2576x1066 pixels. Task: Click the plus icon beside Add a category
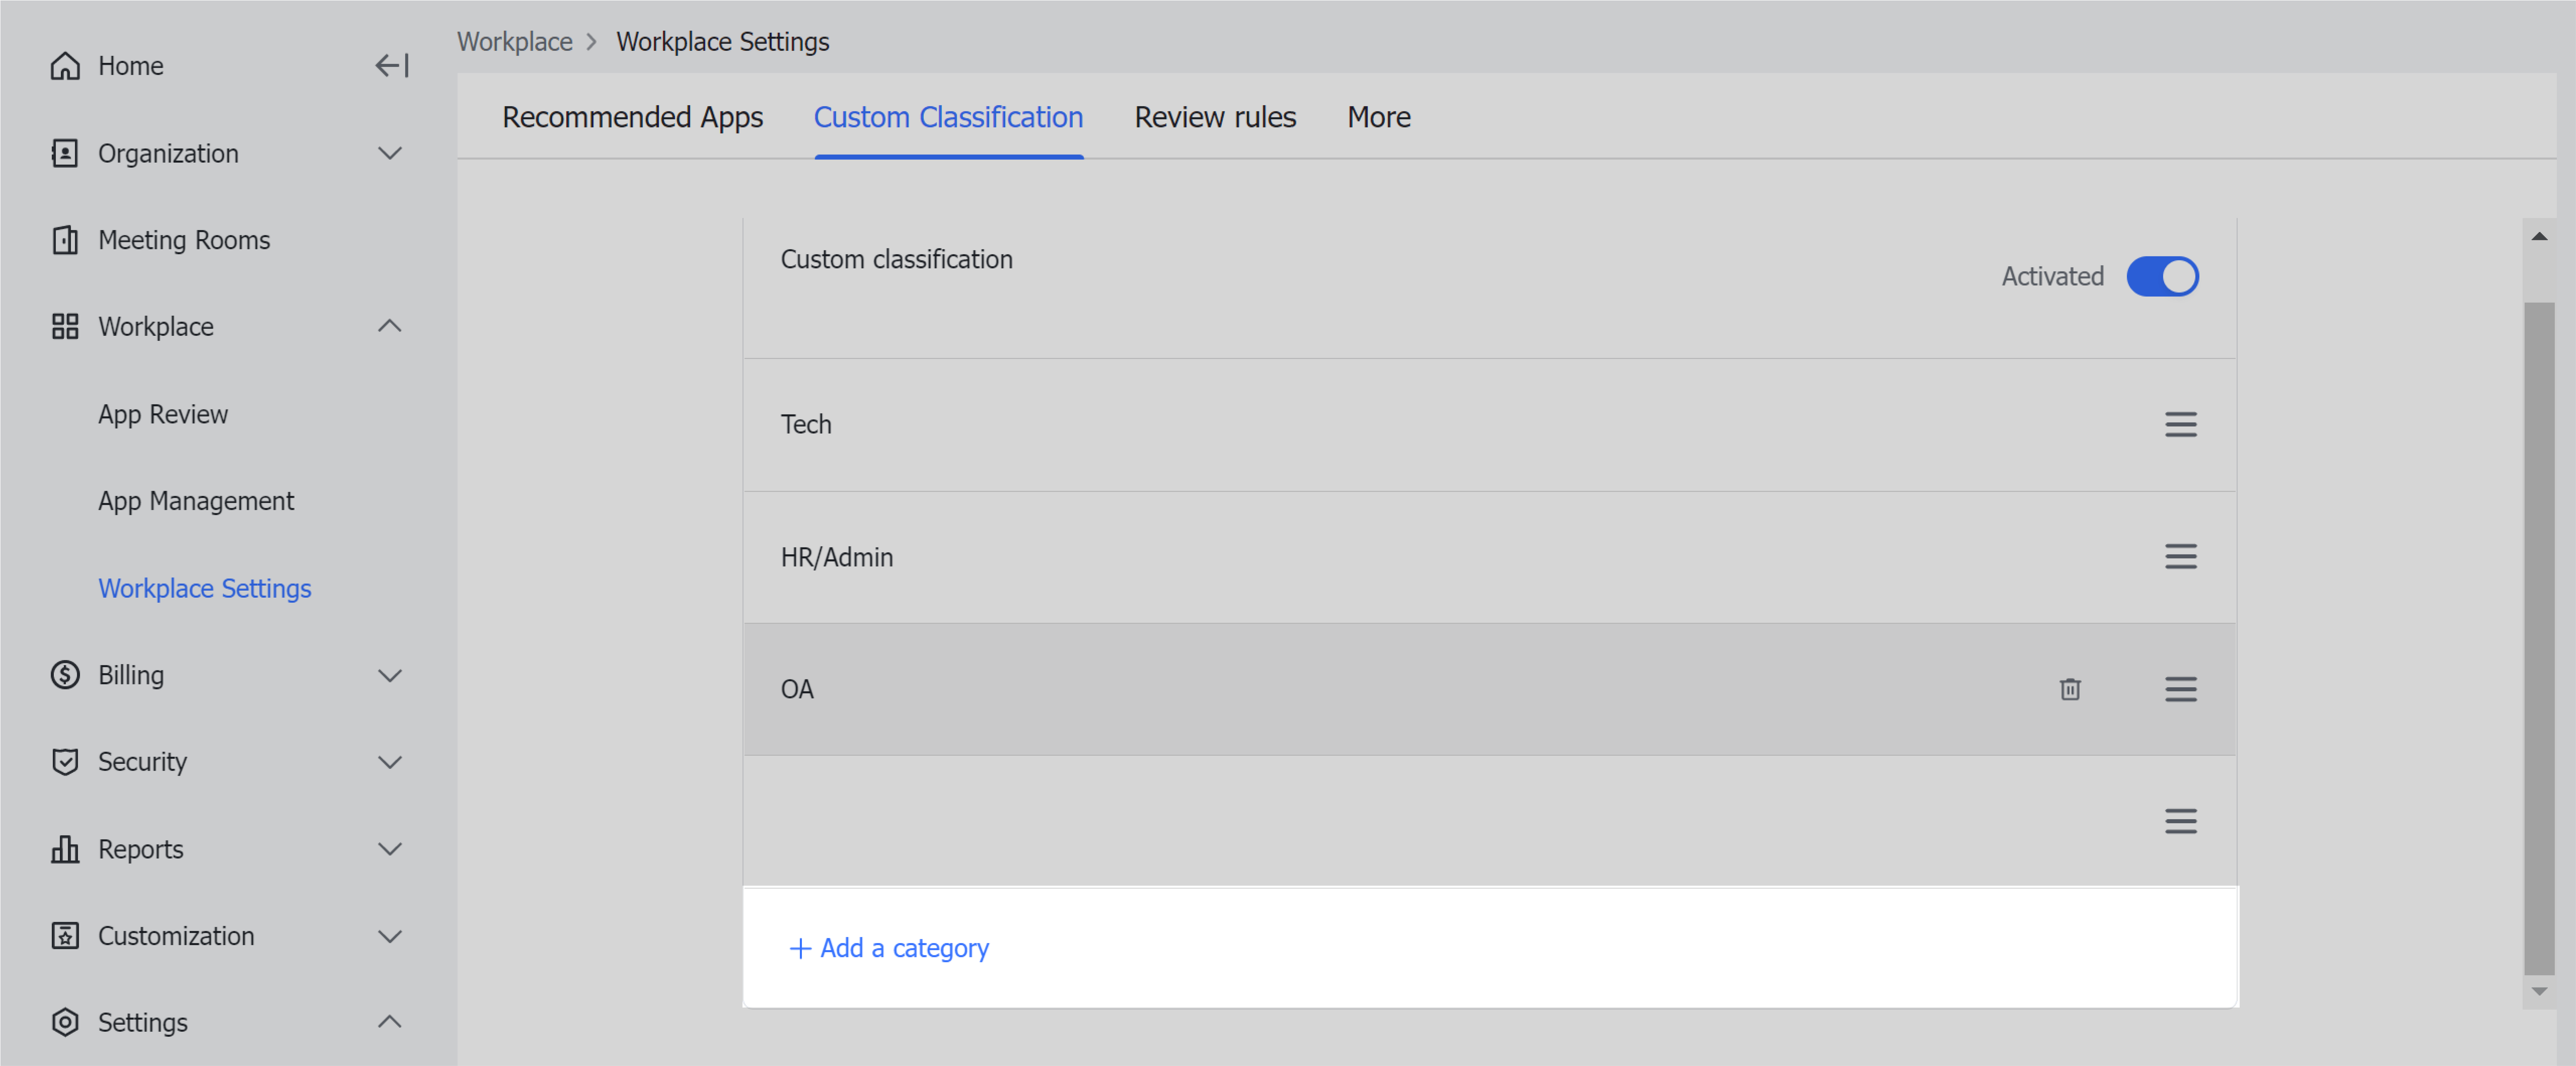point(800,948)
